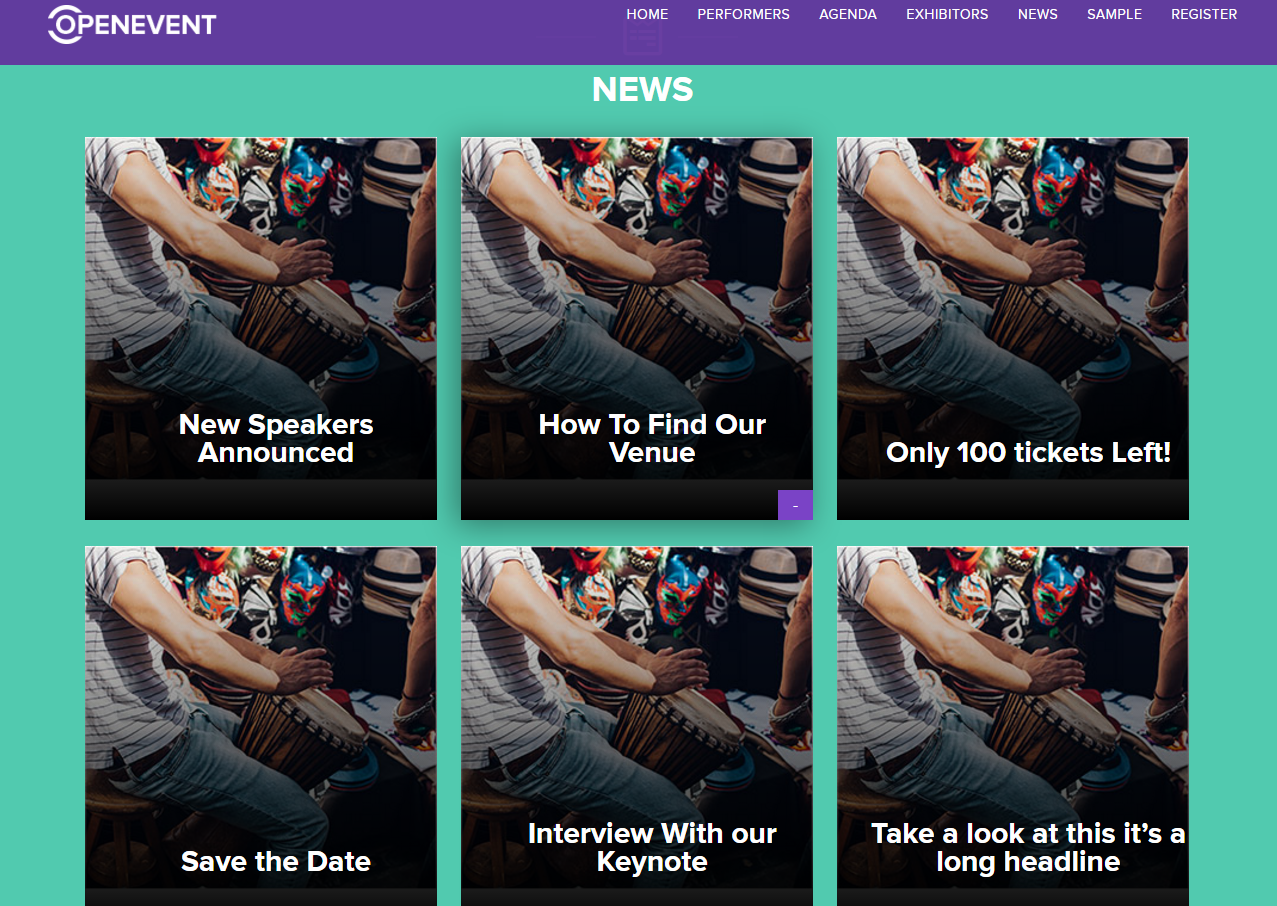Screen dimensions: 1277x906
Task: Click the Only 100 tickets Left! headline
Action: pos(1028,452)
